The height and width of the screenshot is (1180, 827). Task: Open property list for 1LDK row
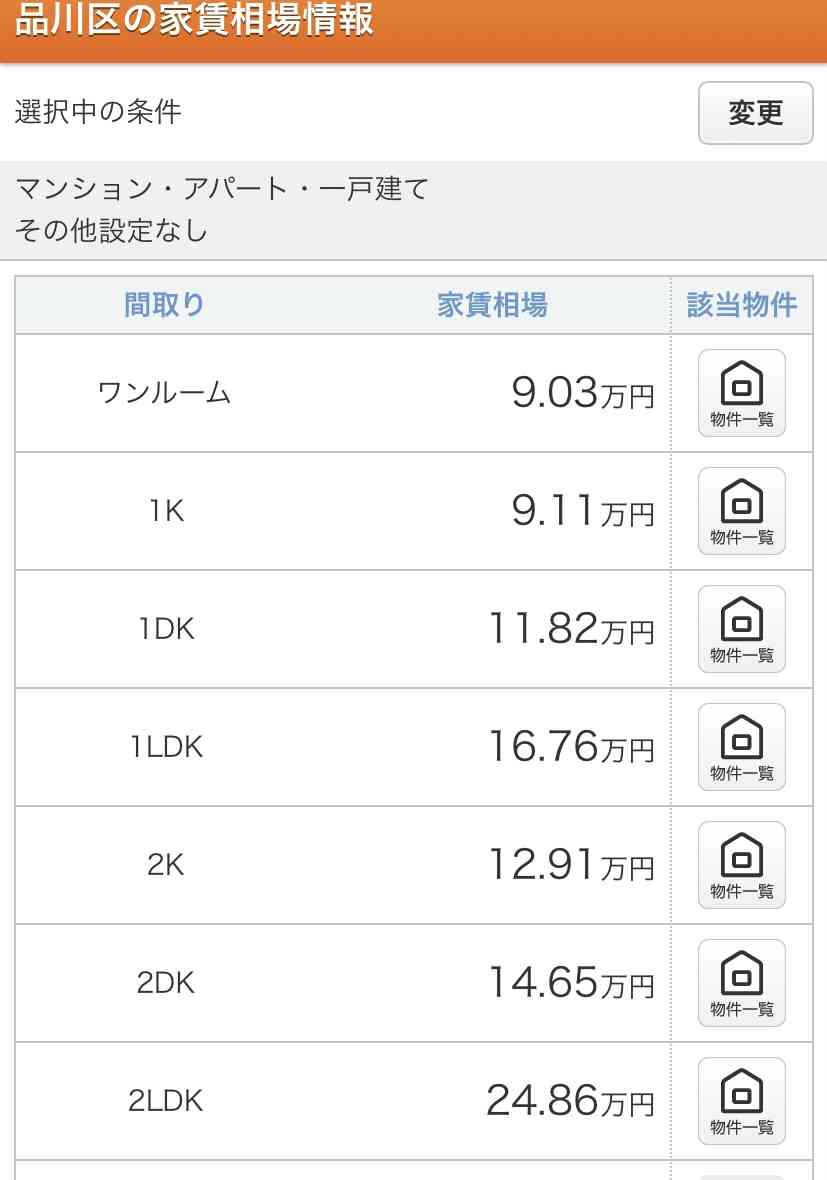pos(741,747)
